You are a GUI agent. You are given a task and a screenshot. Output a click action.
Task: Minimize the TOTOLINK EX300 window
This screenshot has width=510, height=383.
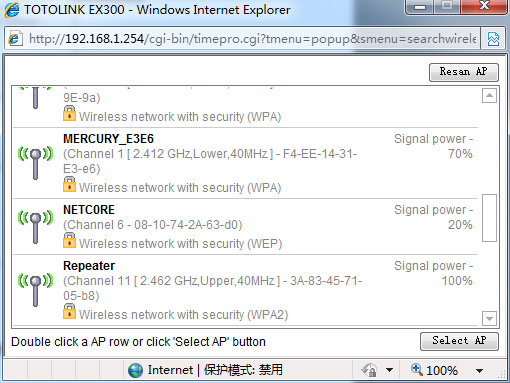[x=420, y=7]
